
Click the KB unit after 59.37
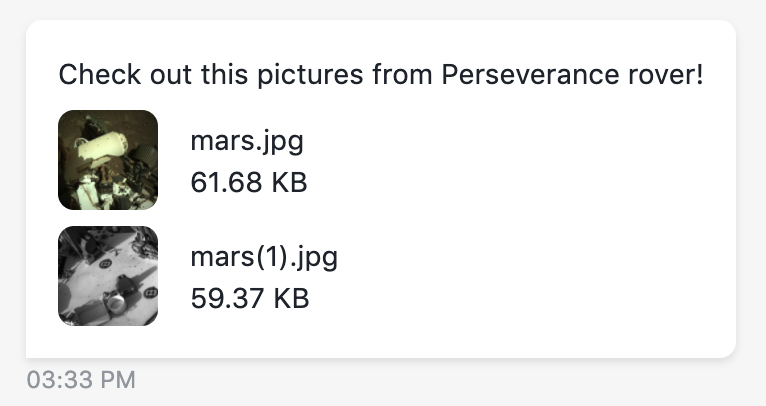tap(291, 299)
